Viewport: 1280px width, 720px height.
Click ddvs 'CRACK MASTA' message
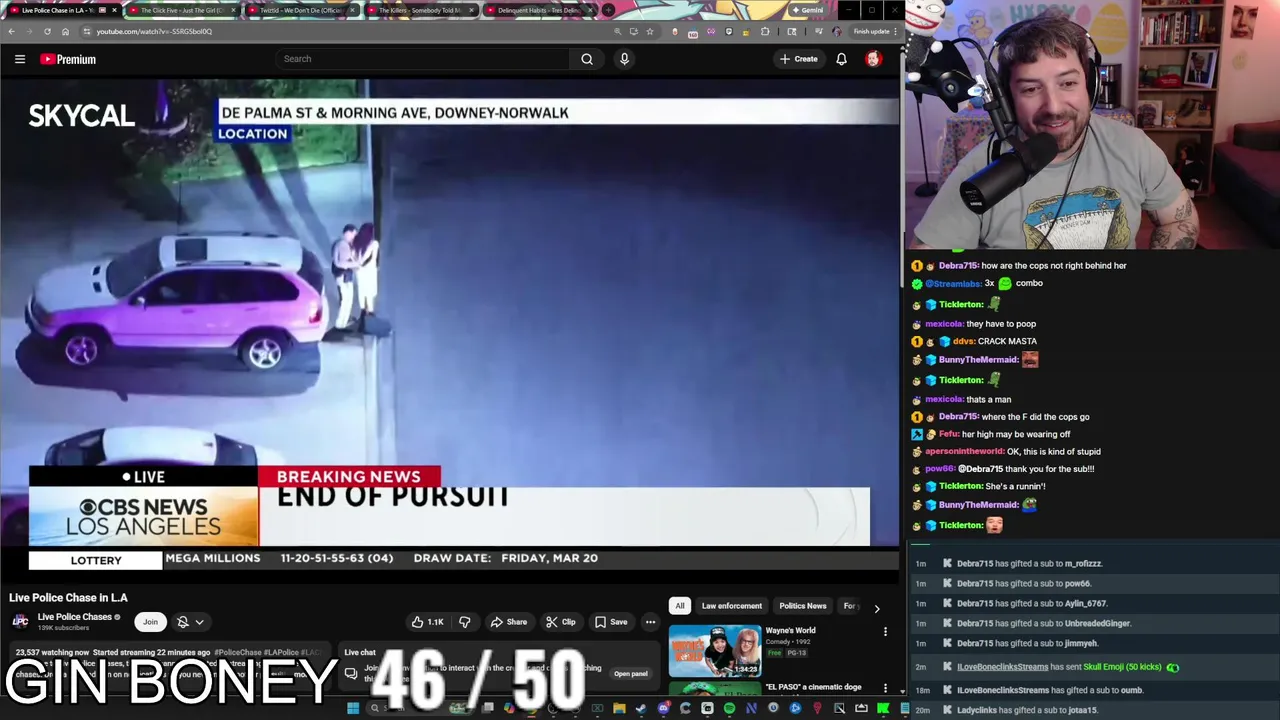974,341
